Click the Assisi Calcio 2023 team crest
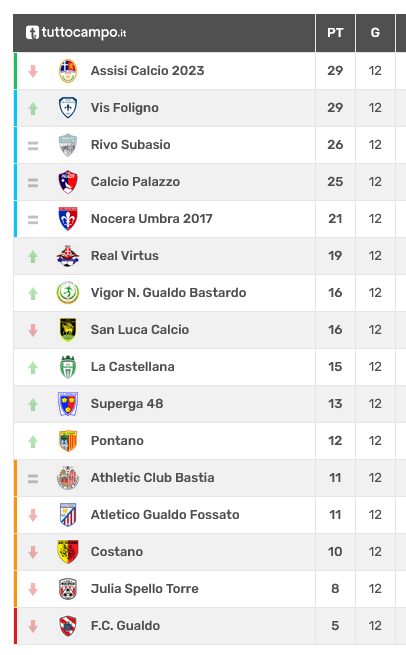The image size is (406, 655). 68,71
